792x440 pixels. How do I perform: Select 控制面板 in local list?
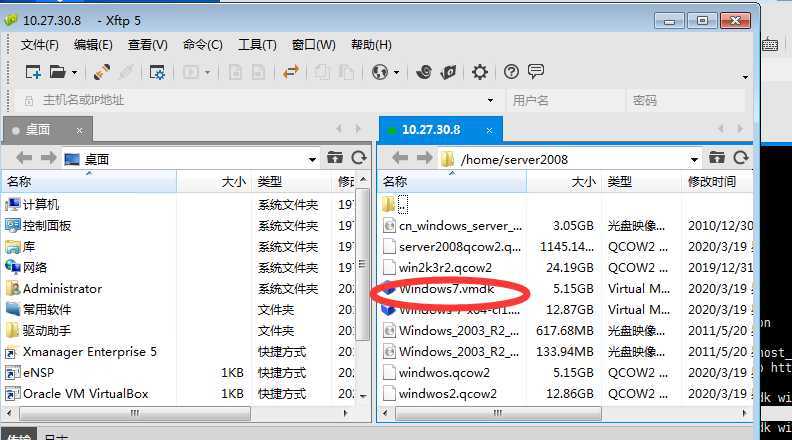38,225
